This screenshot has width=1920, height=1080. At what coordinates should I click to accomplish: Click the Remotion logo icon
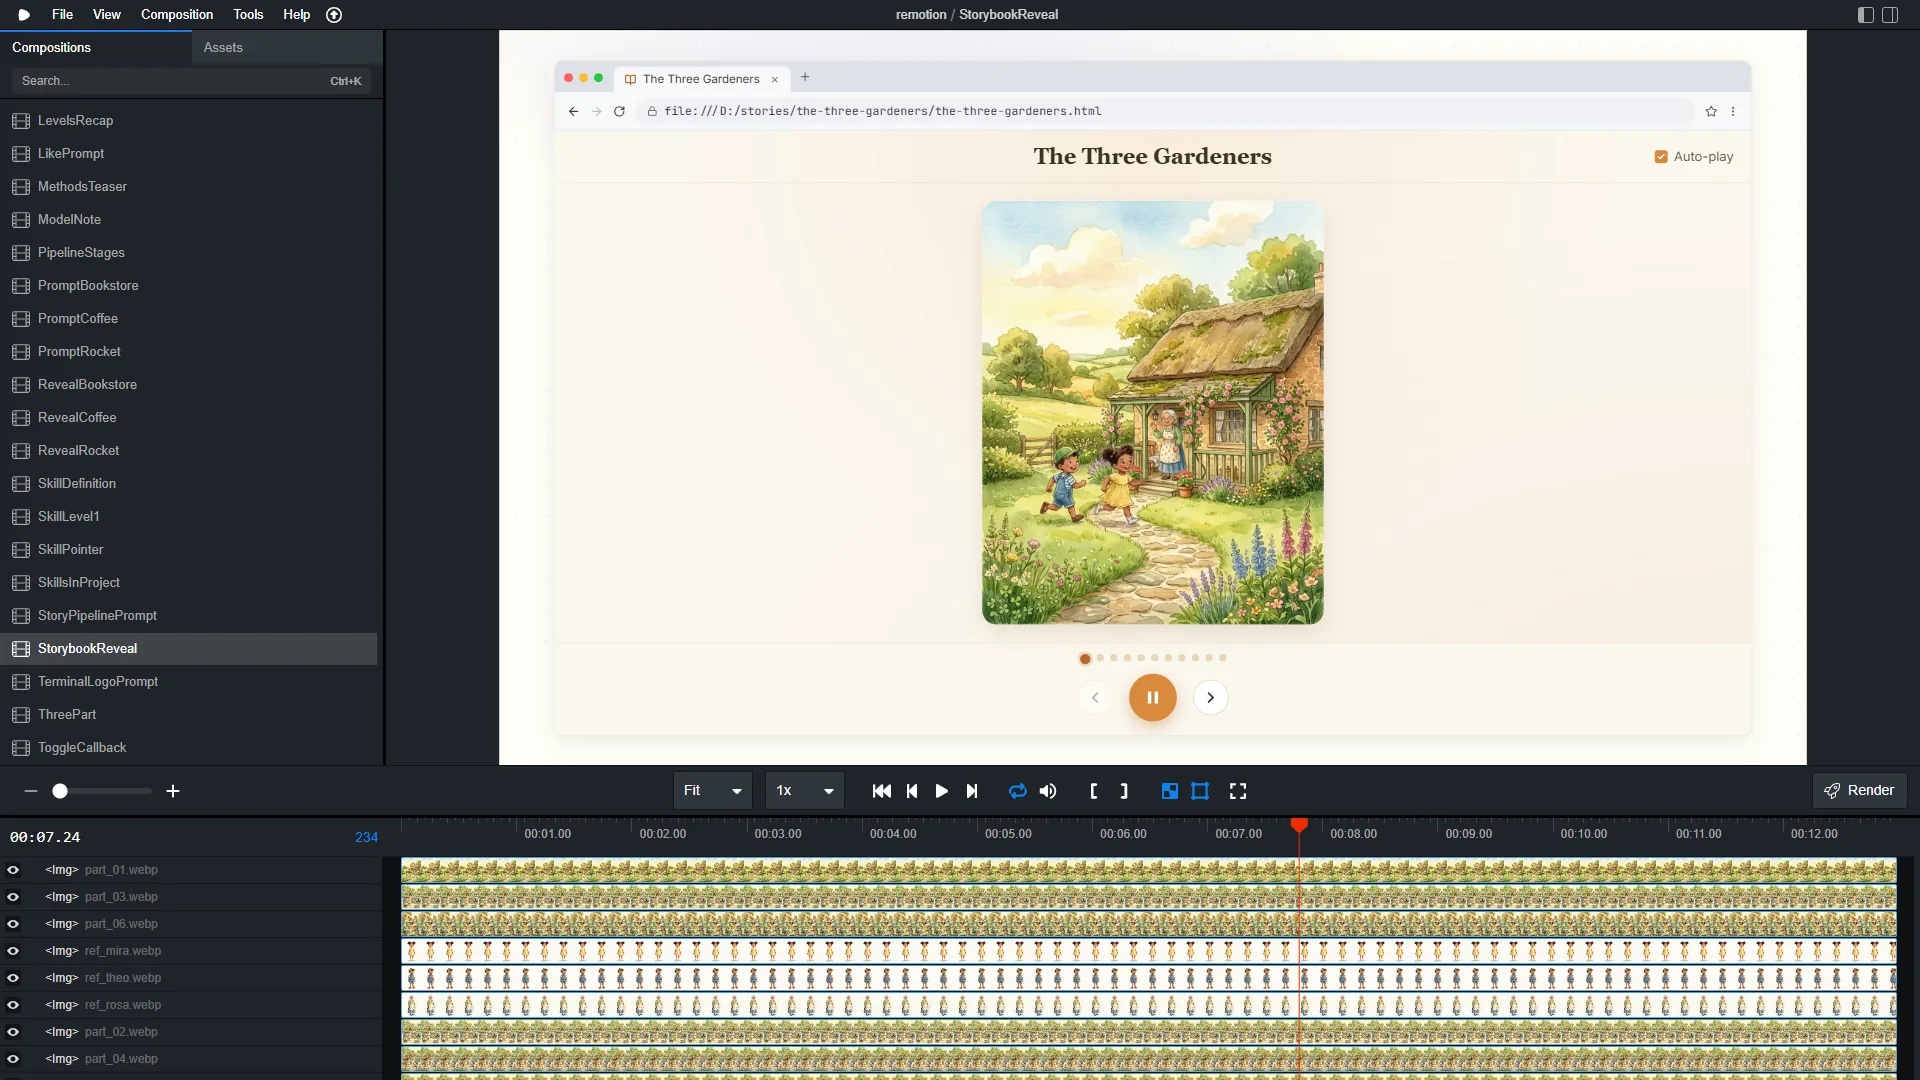24,15
